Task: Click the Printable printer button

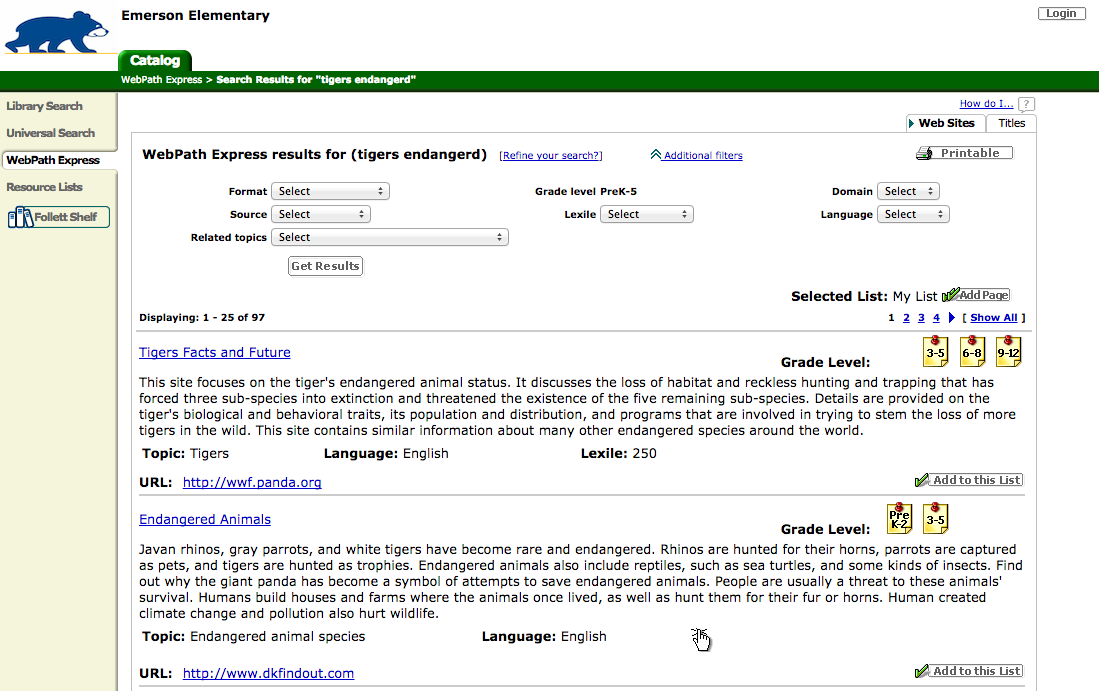Action: pyautogui.click(x=964, y=153)
